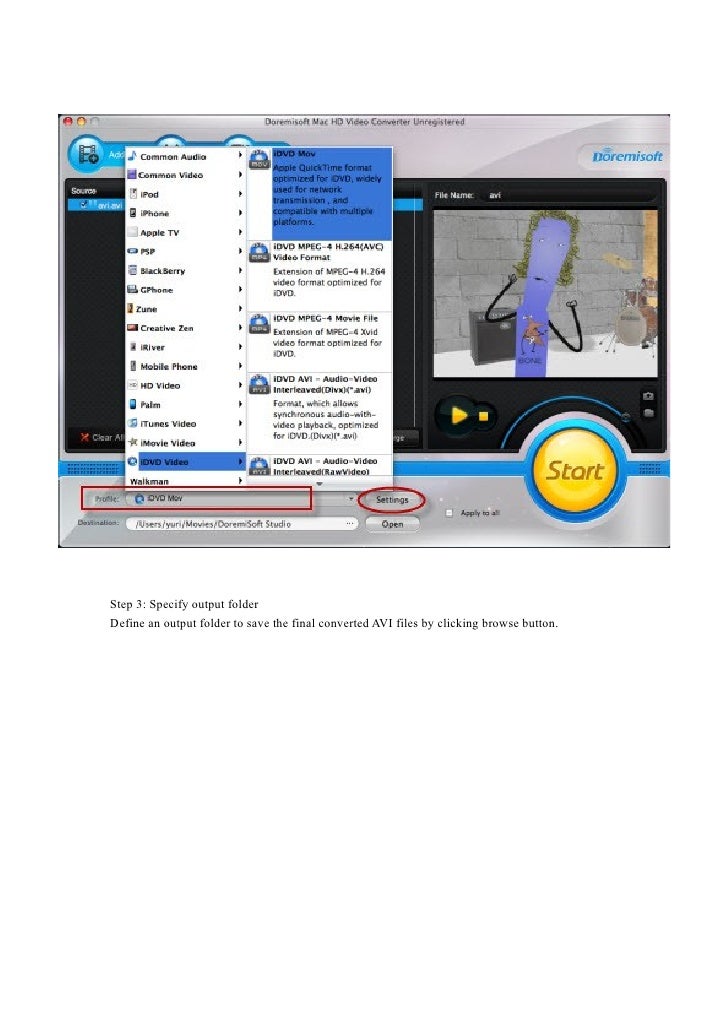Toggle the Apply to all checkbox

pyautogui.click(x=449, y=513)
